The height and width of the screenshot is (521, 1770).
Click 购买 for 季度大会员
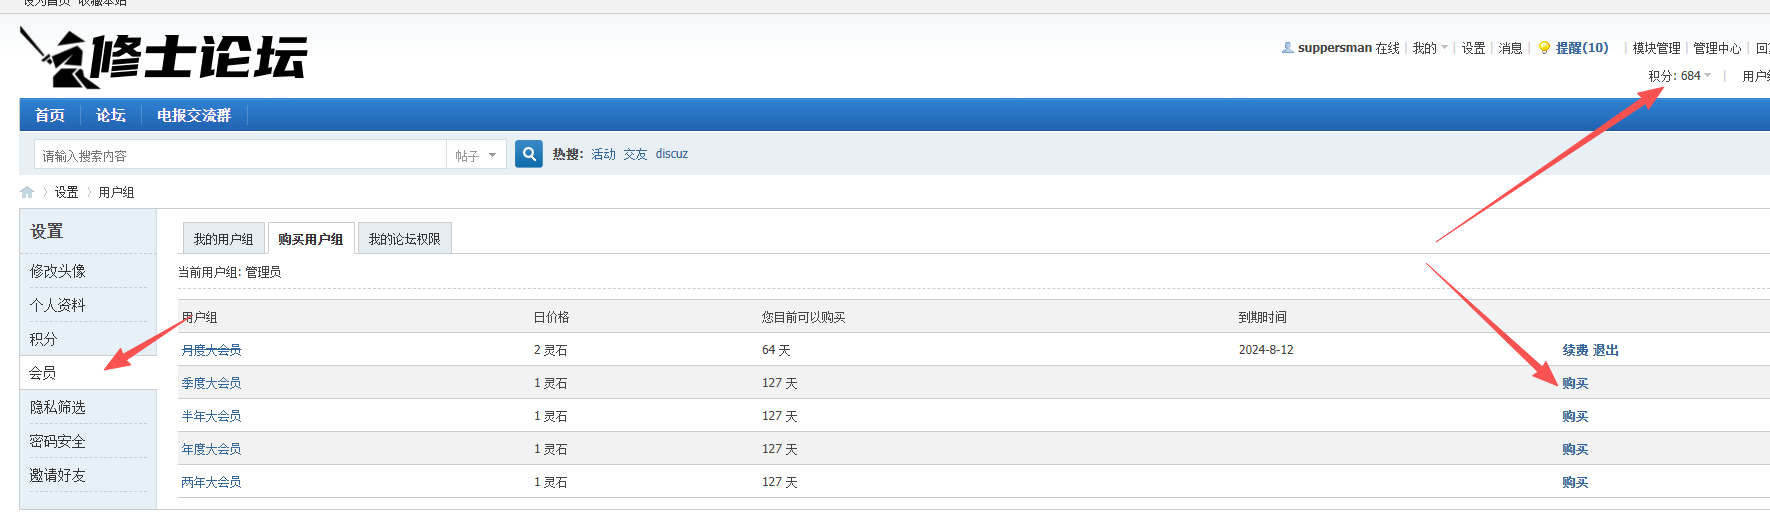click(1576, 383)
